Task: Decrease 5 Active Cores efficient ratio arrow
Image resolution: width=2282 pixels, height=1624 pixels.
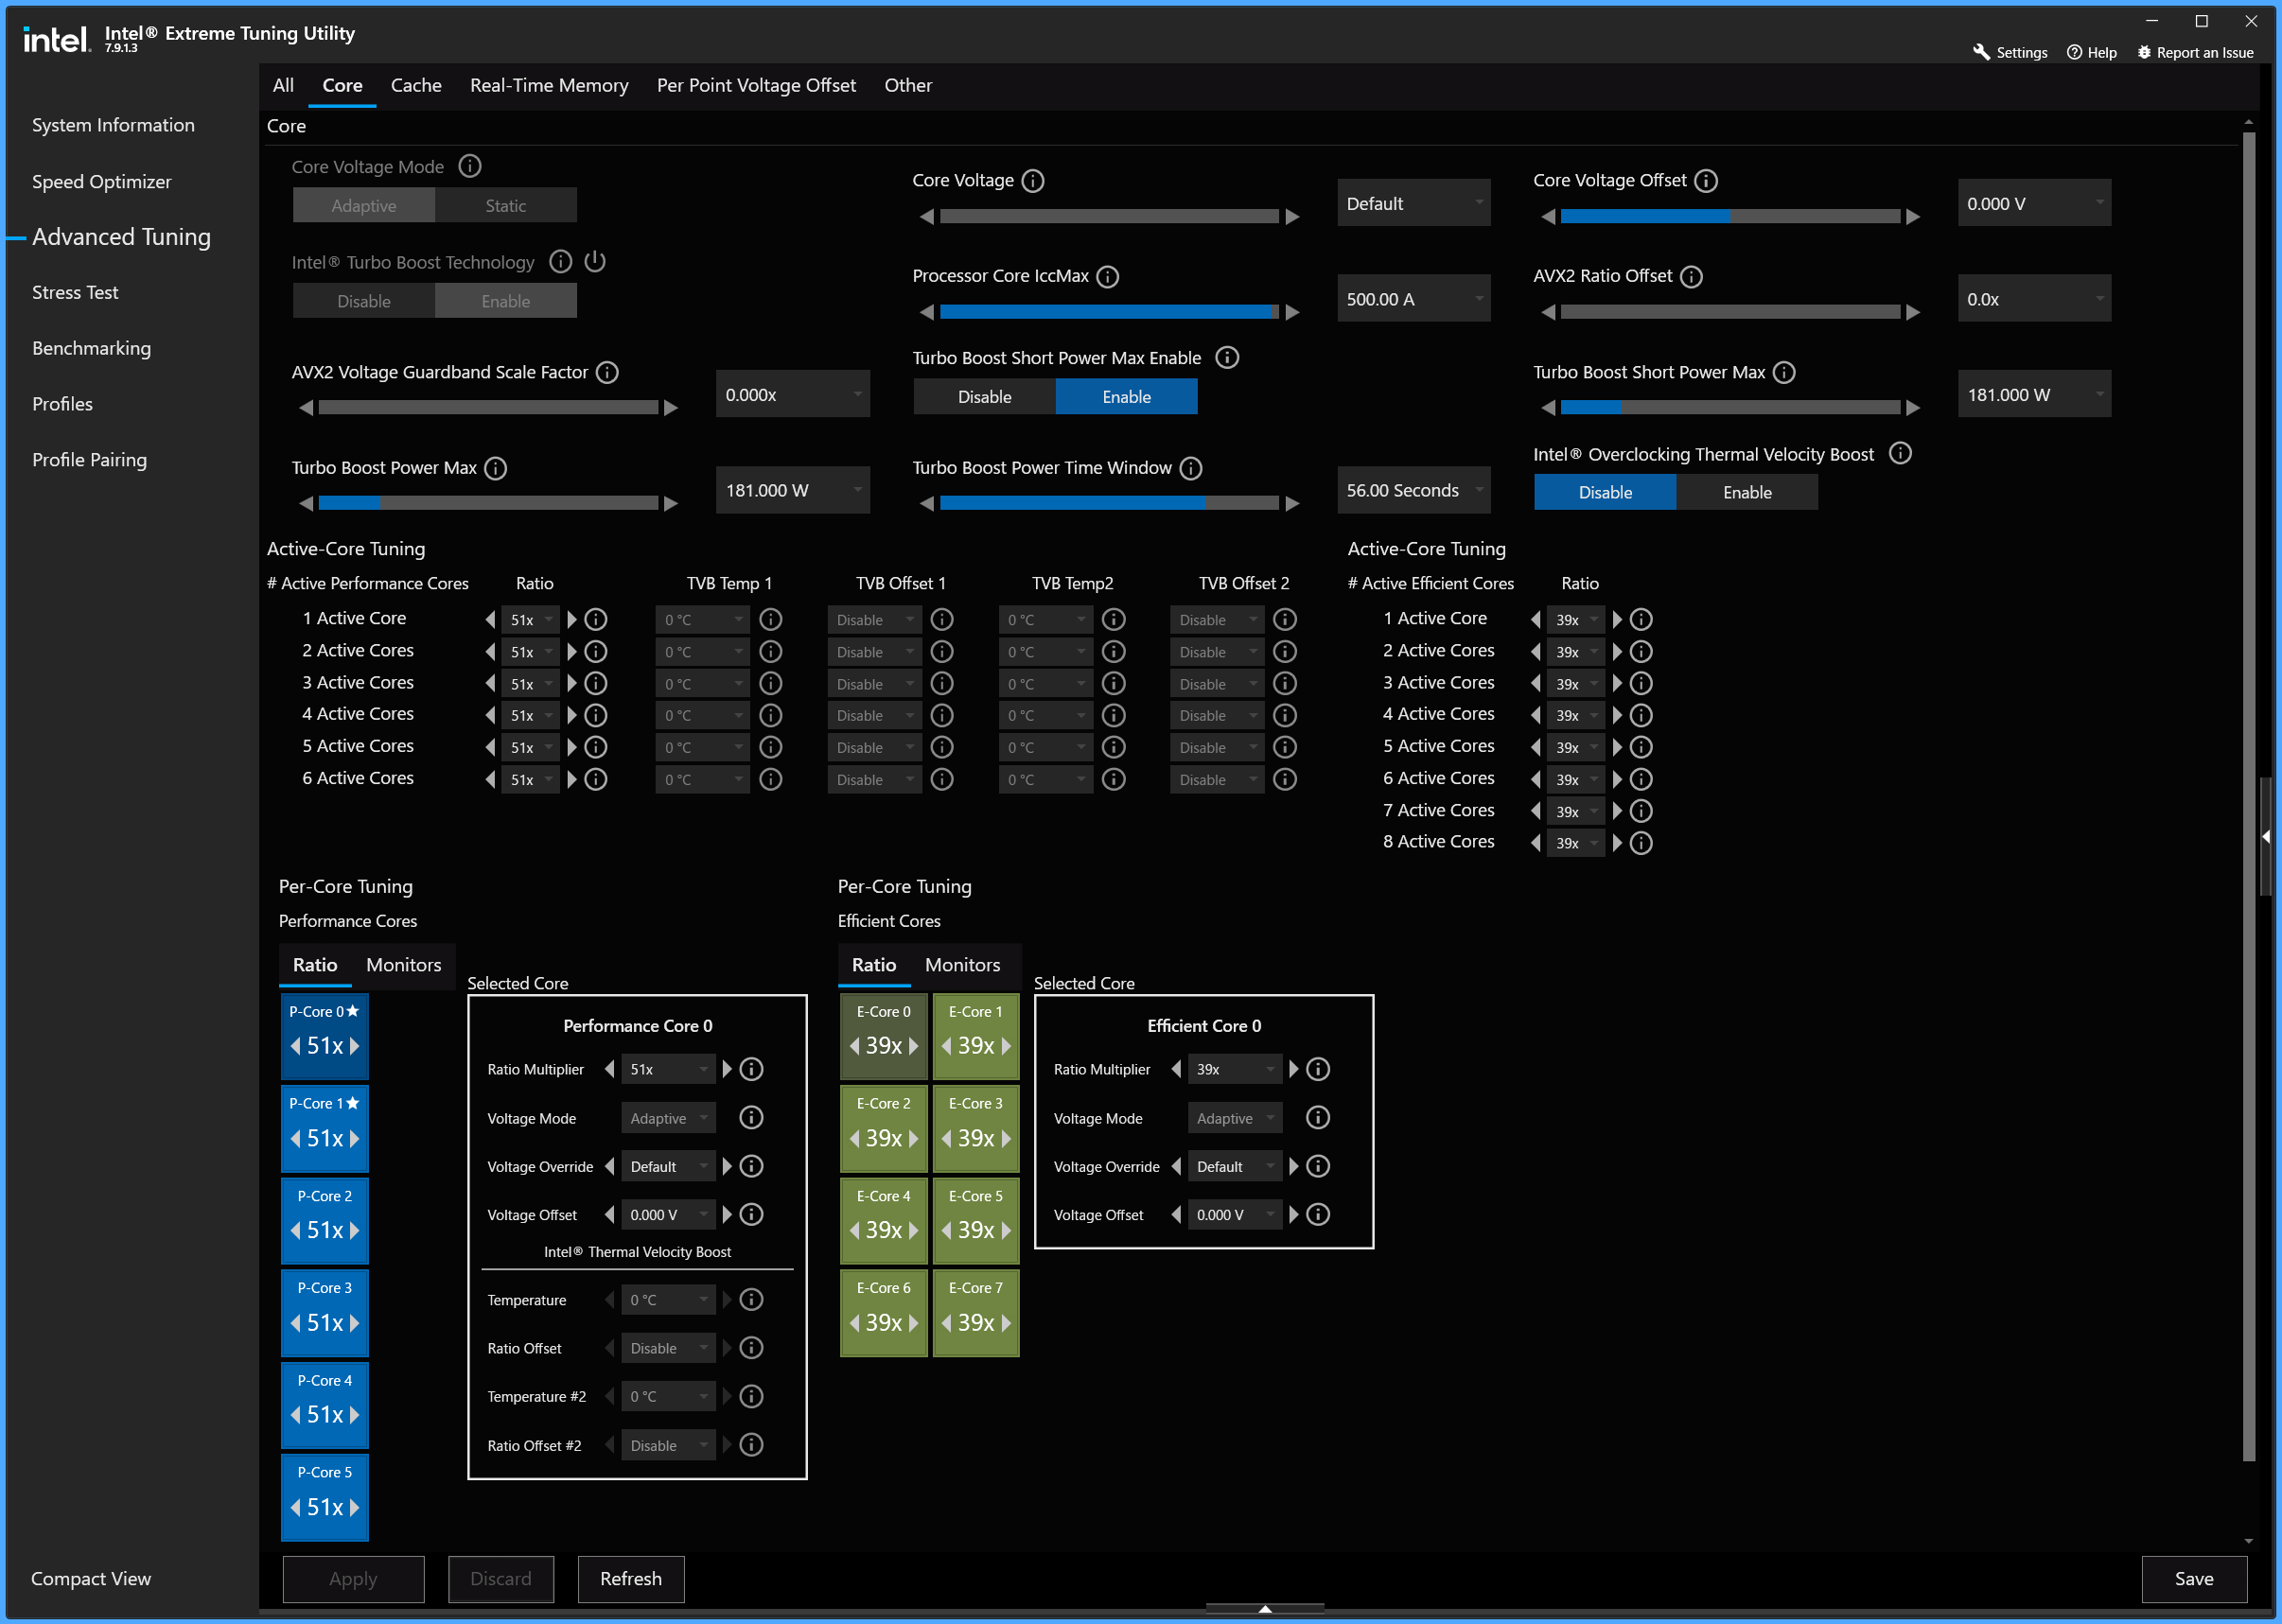Action: tap(1535, 748)
